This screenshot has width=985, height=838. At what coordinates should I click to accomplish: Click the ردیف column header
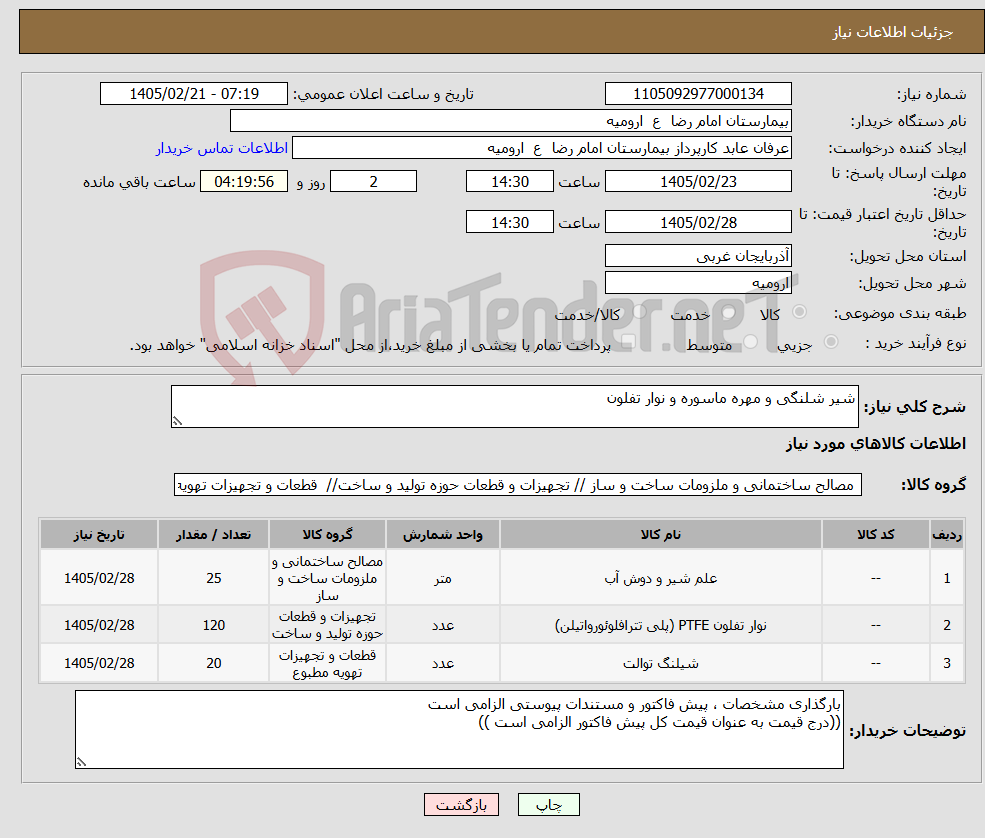click(x=947, y=535)
